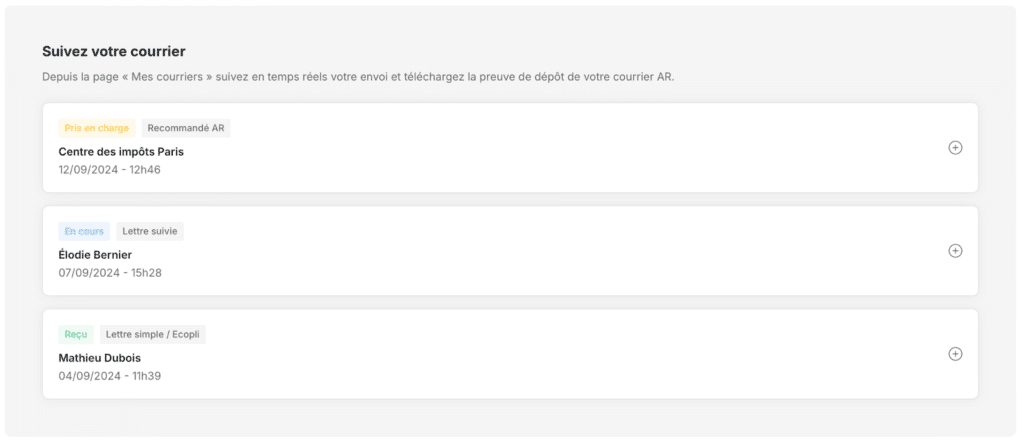
Task: Select the "Recommandé AR" tag
Action: point(186,128)
